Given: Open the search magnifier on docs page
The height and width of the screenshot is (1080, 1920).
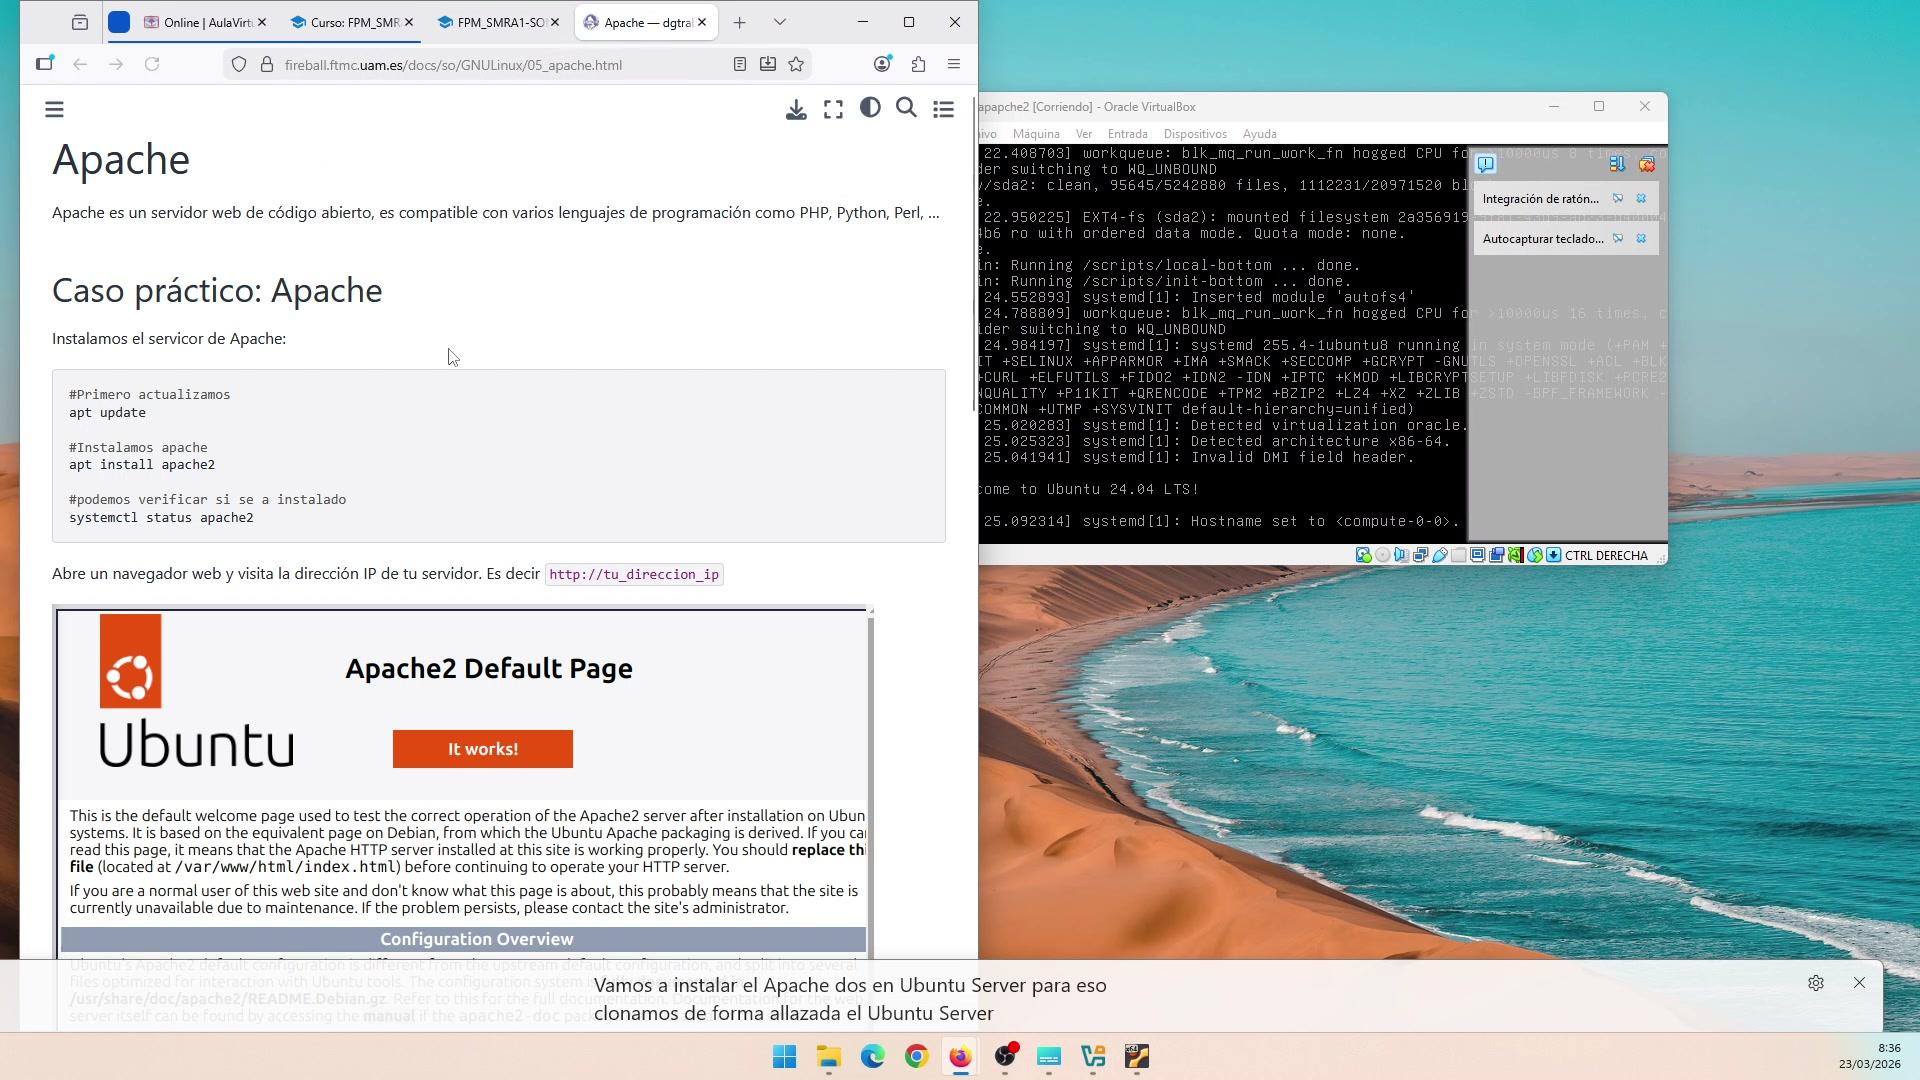Looking at the screenshot, I should pyautogui.click(x=906, y=108).
